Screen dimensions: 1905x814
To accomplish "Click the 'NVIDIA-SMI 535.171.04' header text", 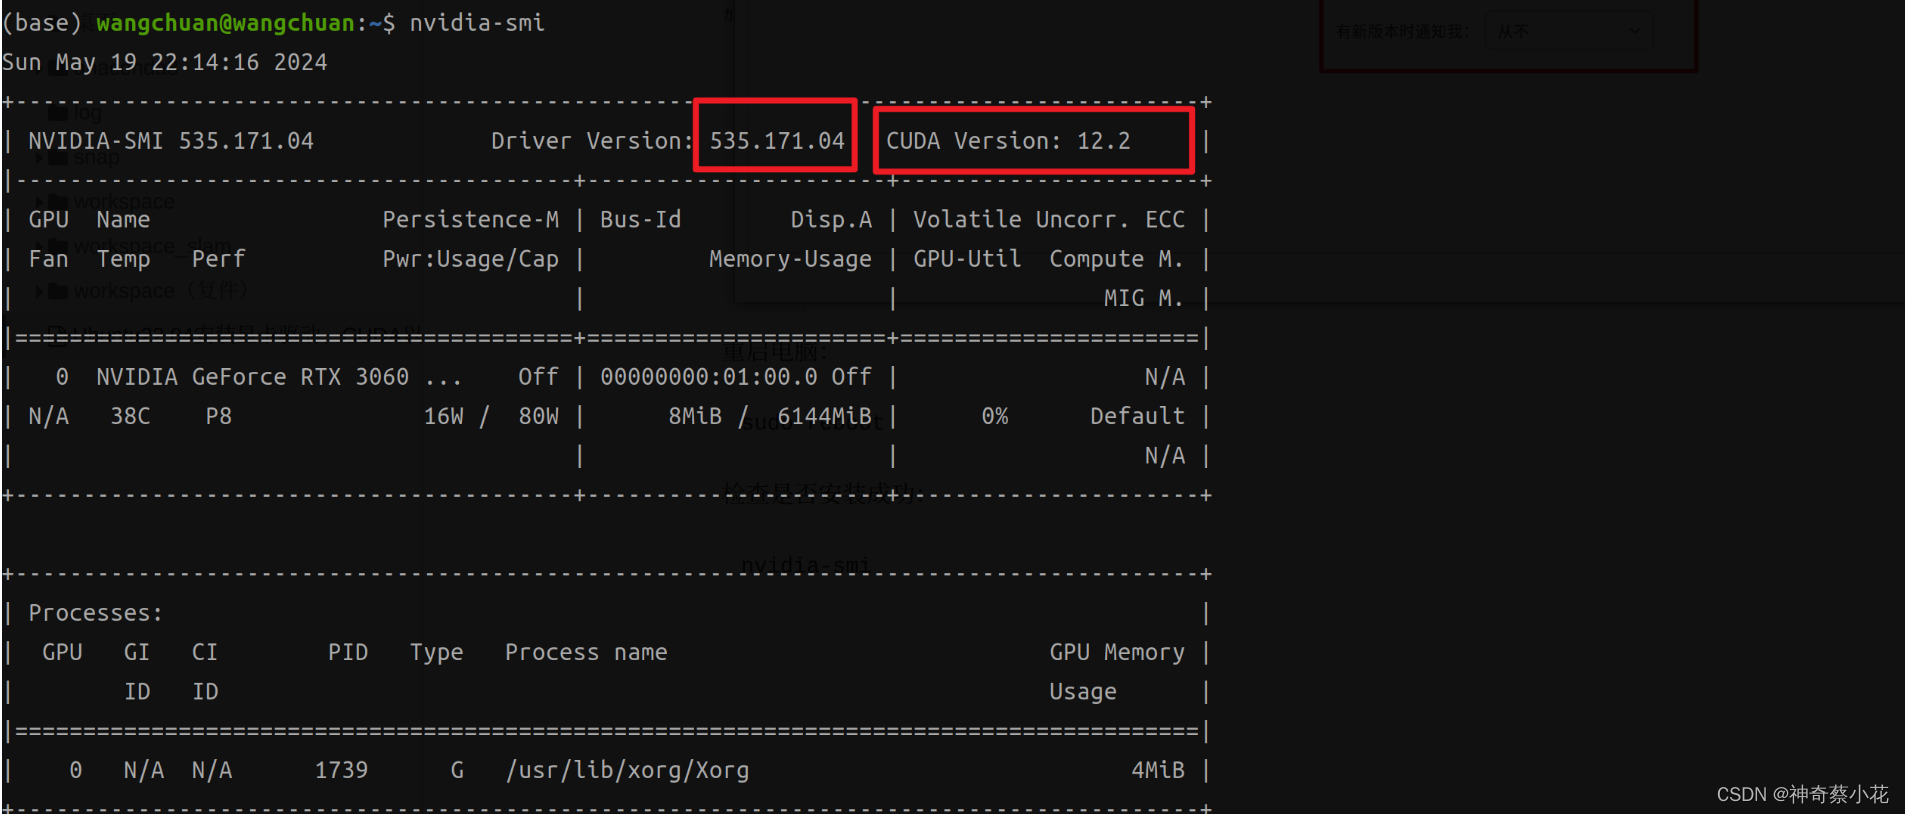I will pyautogui.click(x=171, y=141).
